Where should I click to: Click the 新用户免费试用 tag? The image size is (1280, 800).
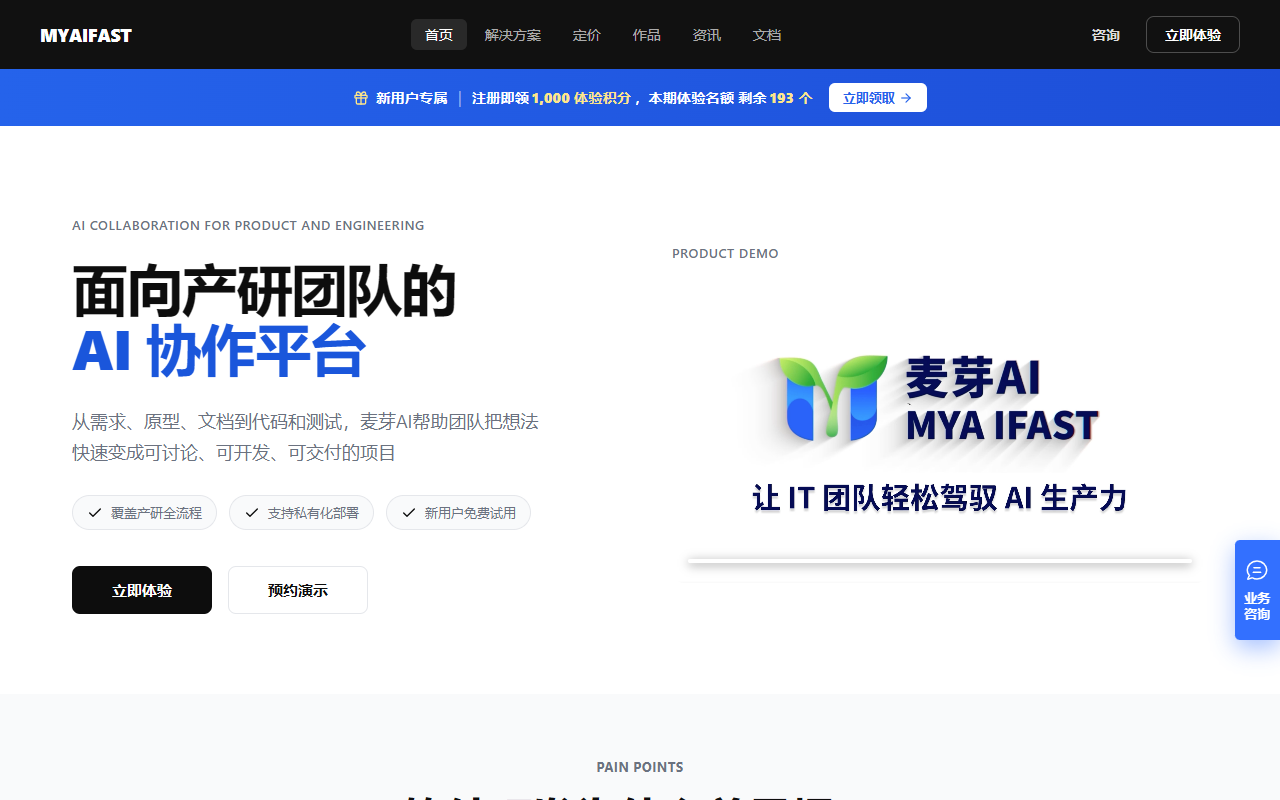point(458,513)
